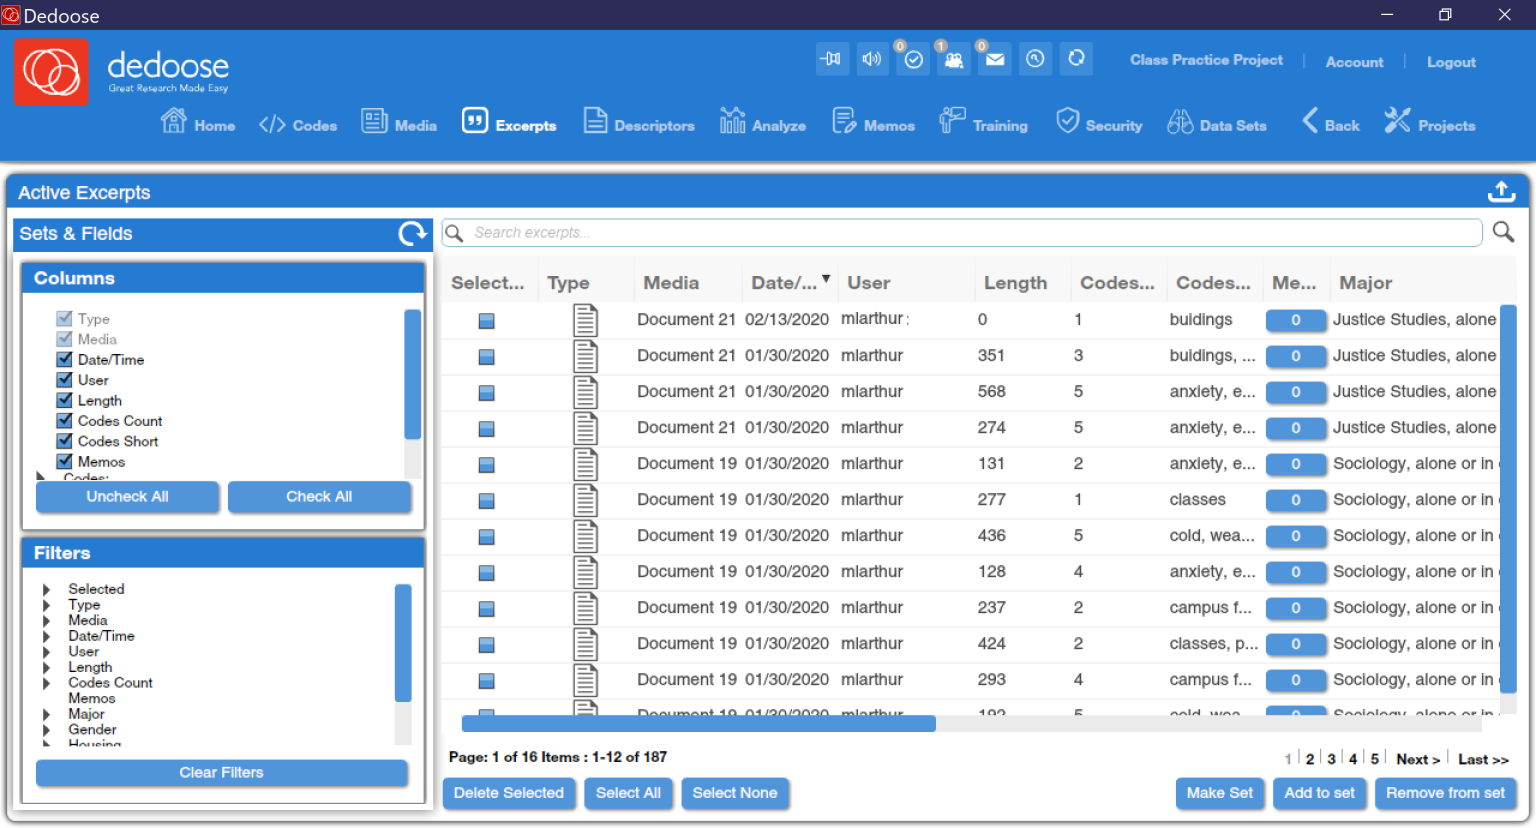The height and width of the screenshot is (828, 1536).
Task: Open the Analyze tools
Action: [763, 124]
